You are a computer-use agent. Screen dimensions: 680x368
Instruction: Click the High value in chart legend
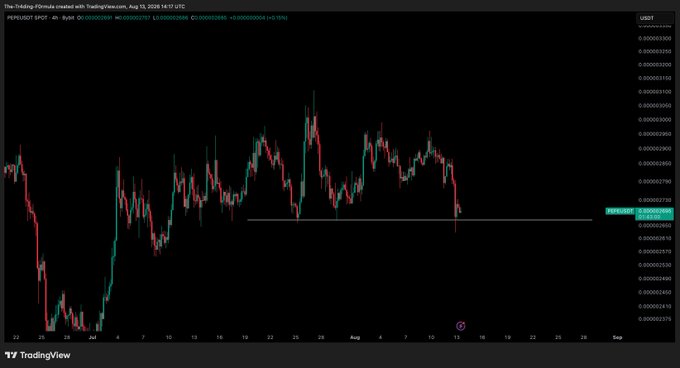click(x=133, y=18)
